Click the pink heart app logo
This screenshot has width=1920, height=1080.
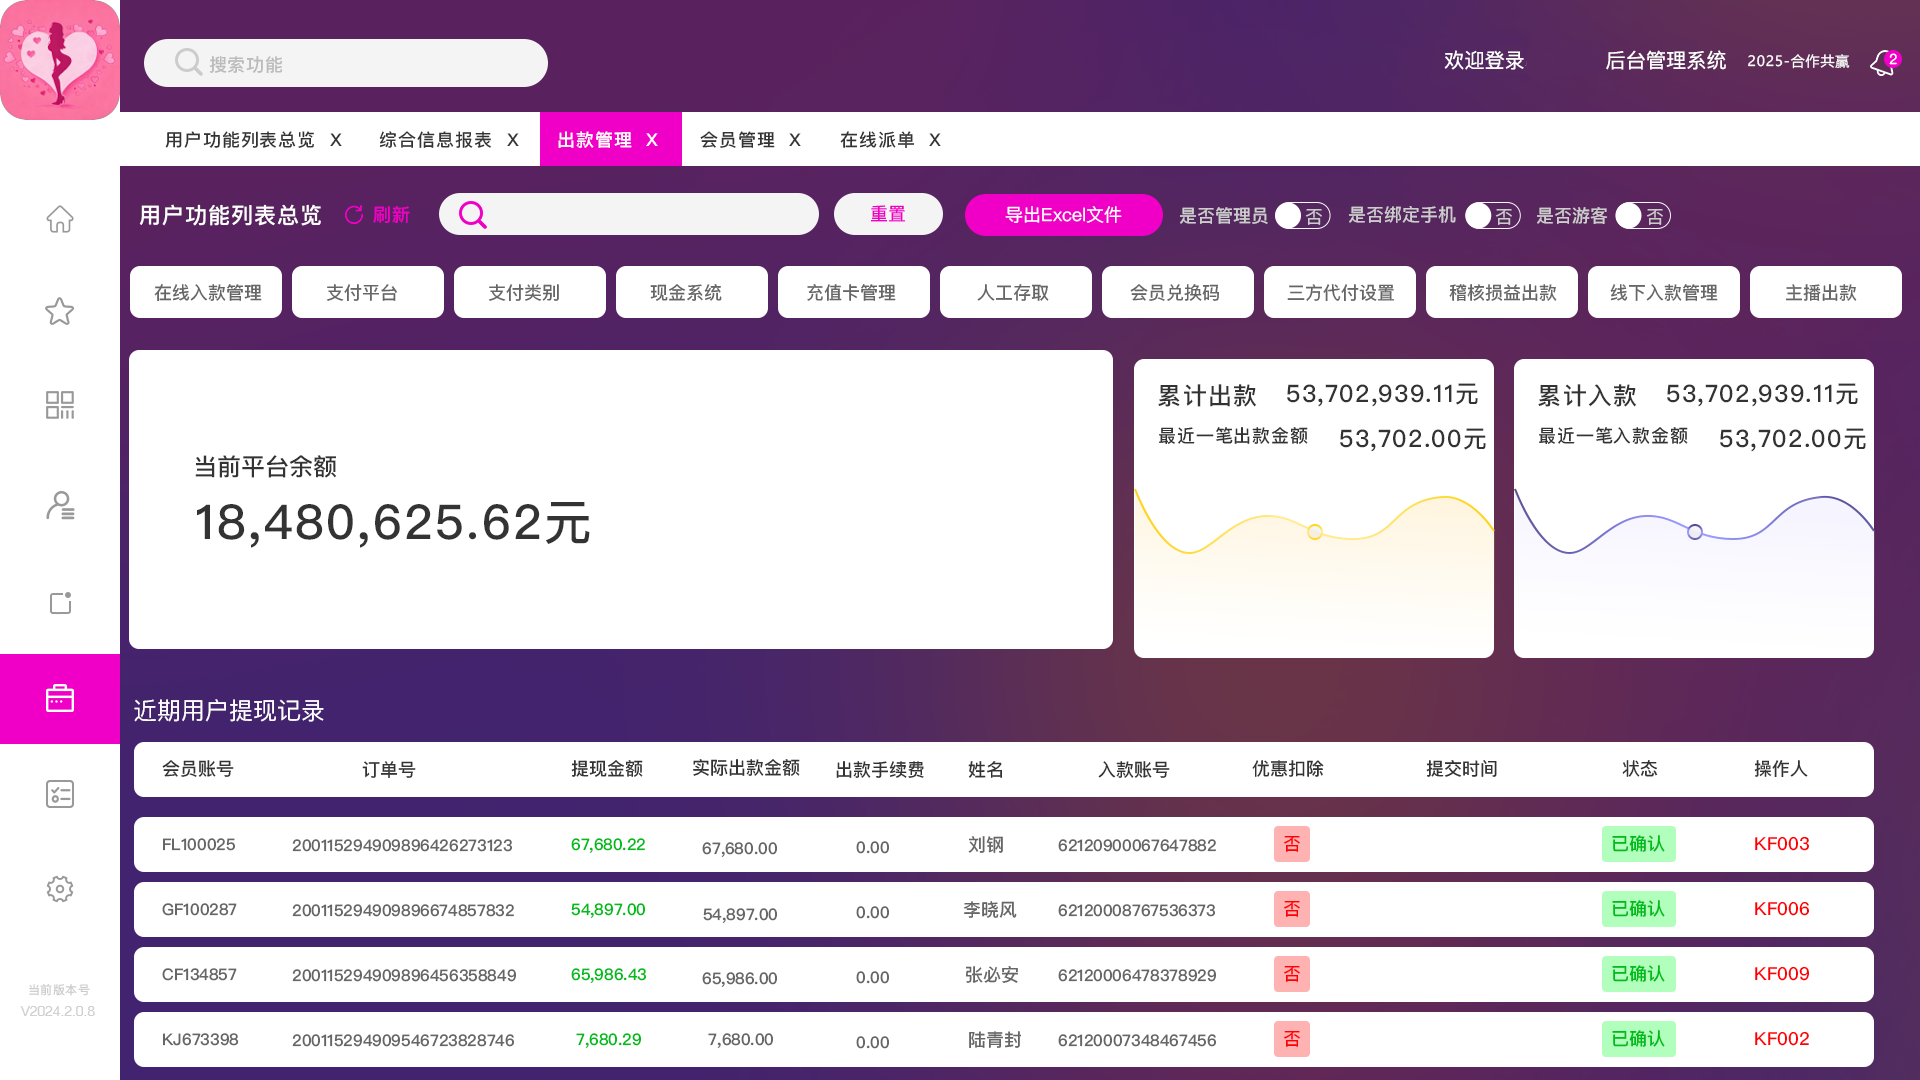(60, 60)
